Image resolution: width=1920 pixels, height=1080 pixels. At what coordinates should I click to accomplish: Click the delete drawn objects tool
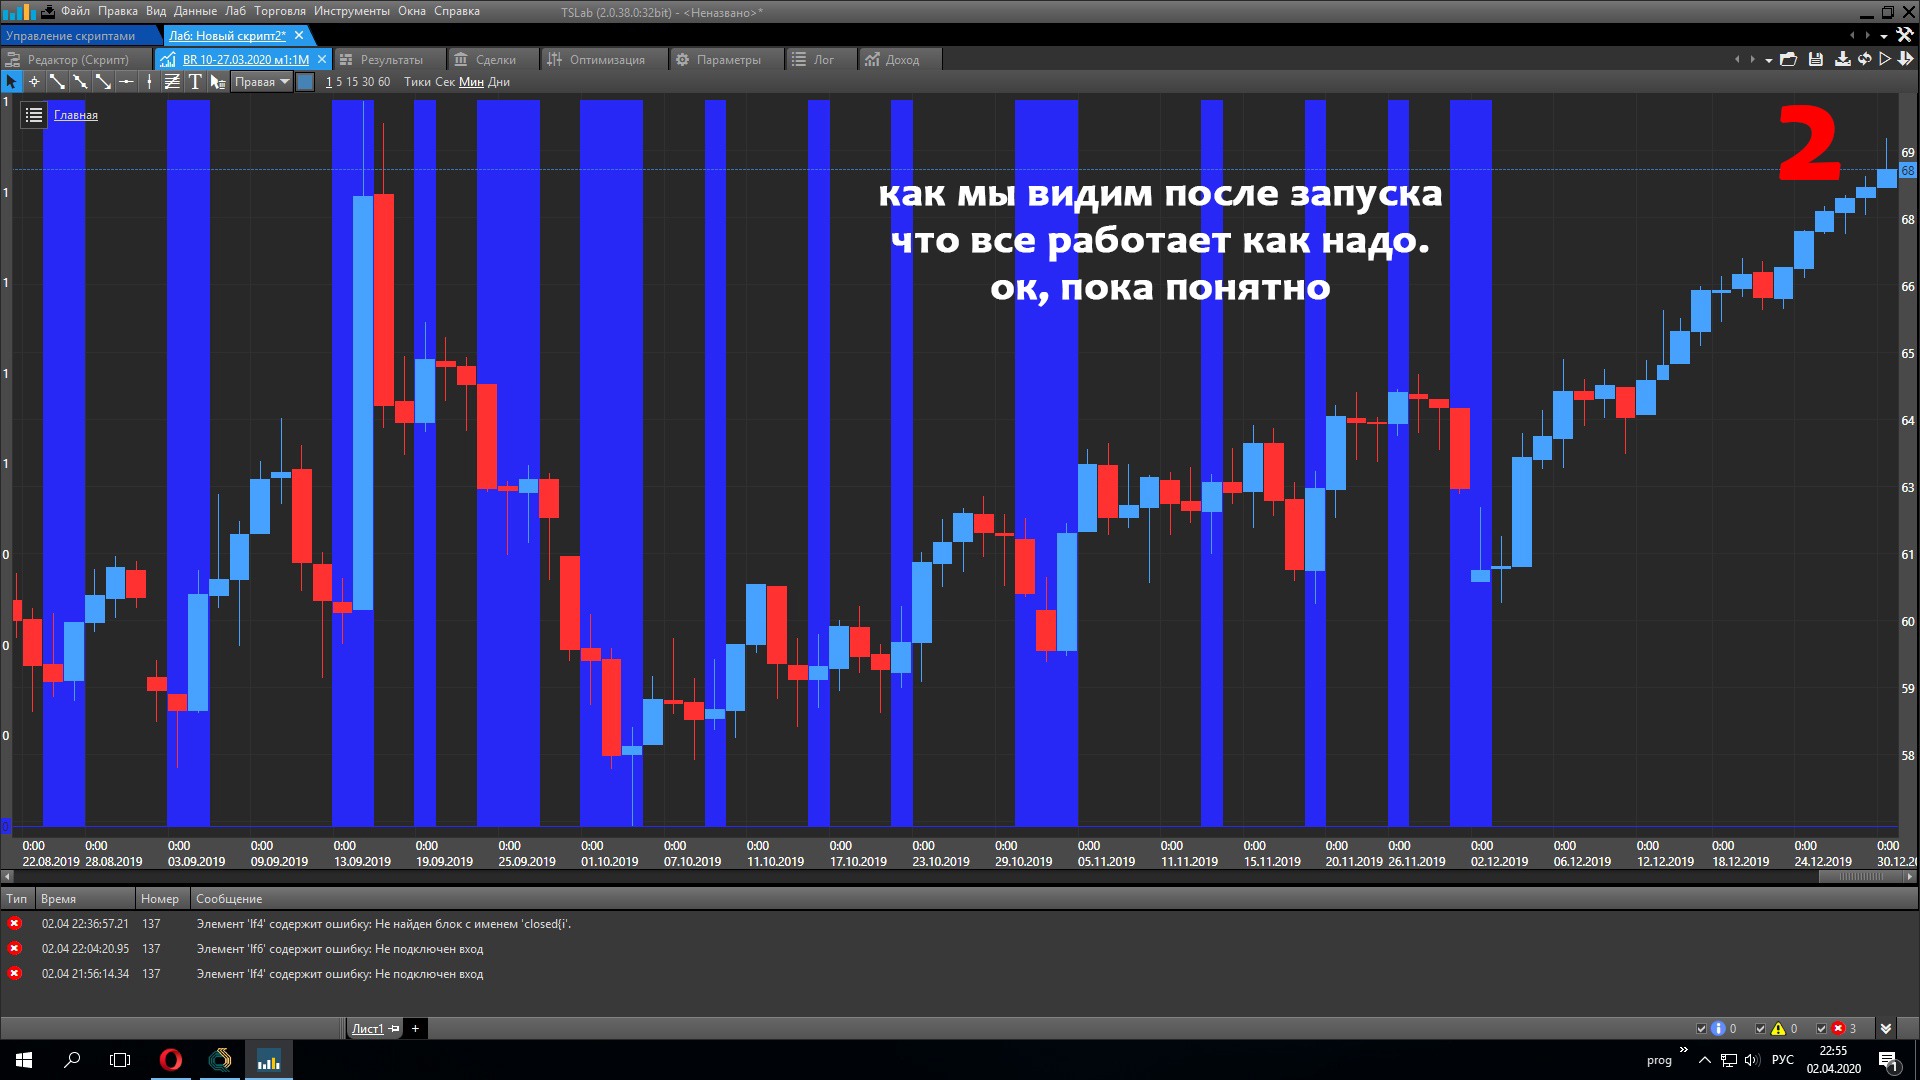(218, 82)
